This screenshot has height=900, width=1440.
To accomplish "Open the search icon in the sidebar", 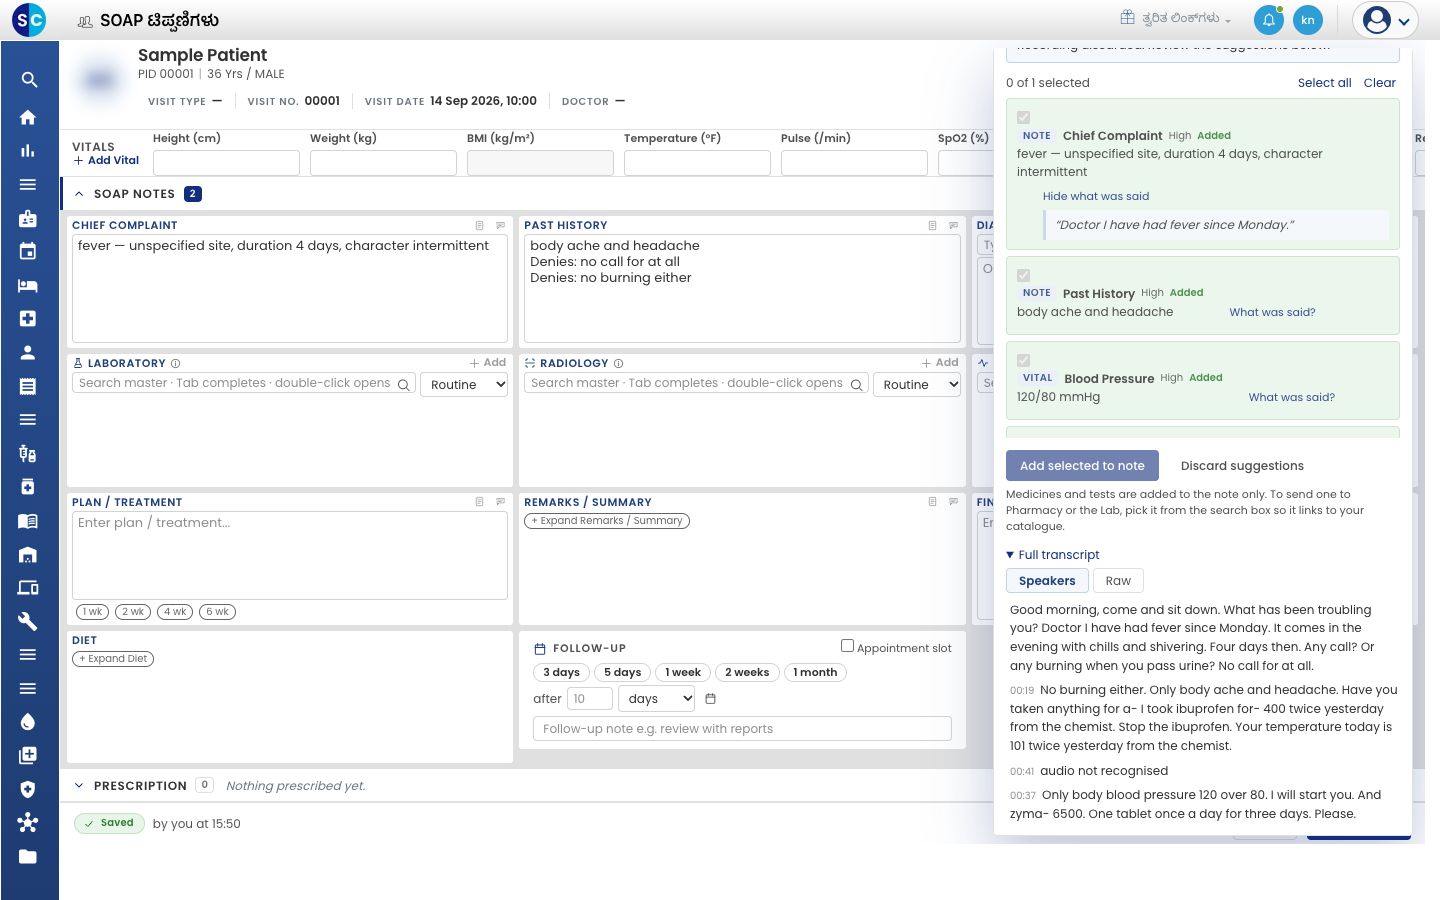I will coord(28,80).
